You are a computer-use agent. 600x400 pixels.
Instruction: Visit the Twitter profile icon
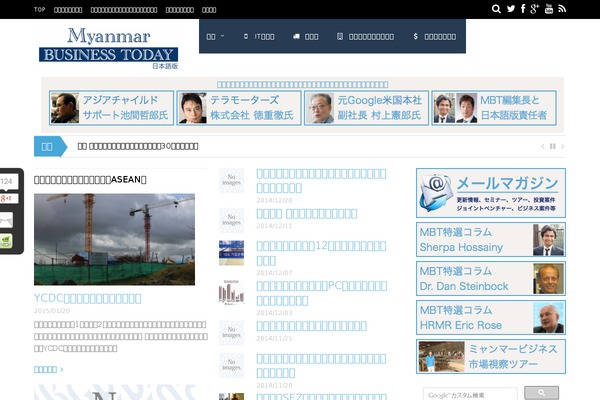click(511, 9)
